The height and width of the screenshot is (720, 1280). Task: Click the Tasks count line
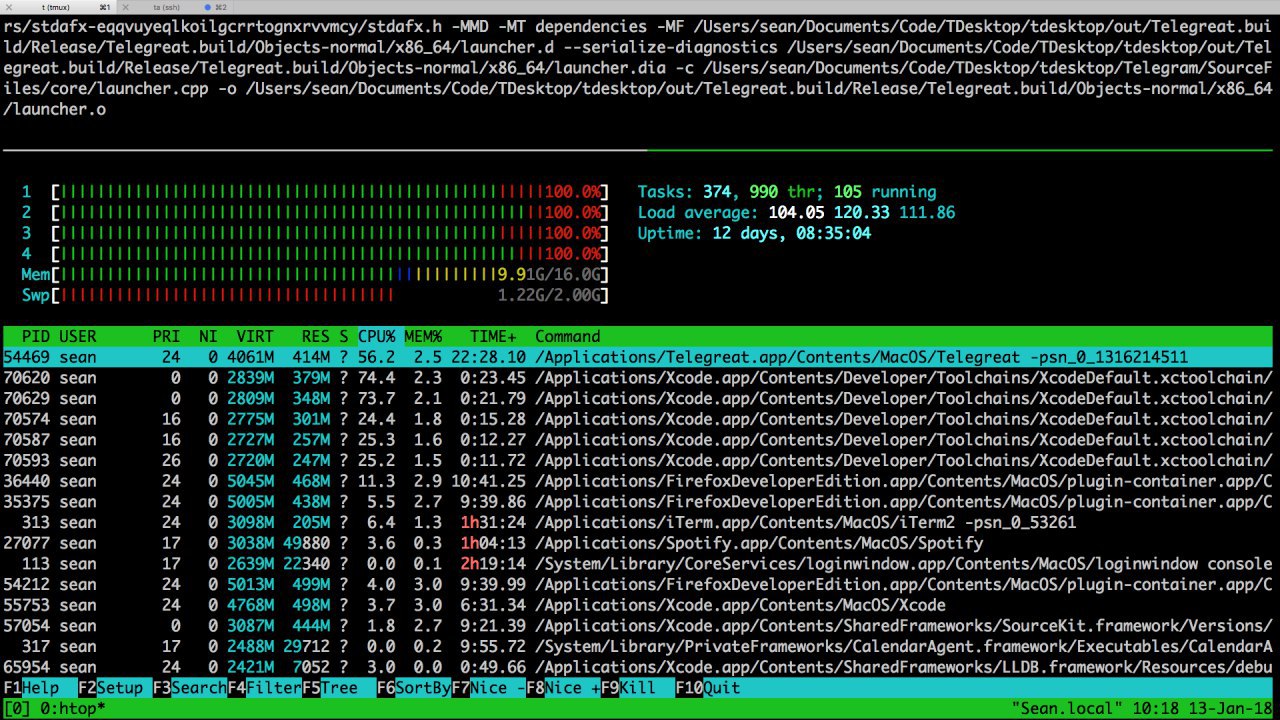(787, 192)
